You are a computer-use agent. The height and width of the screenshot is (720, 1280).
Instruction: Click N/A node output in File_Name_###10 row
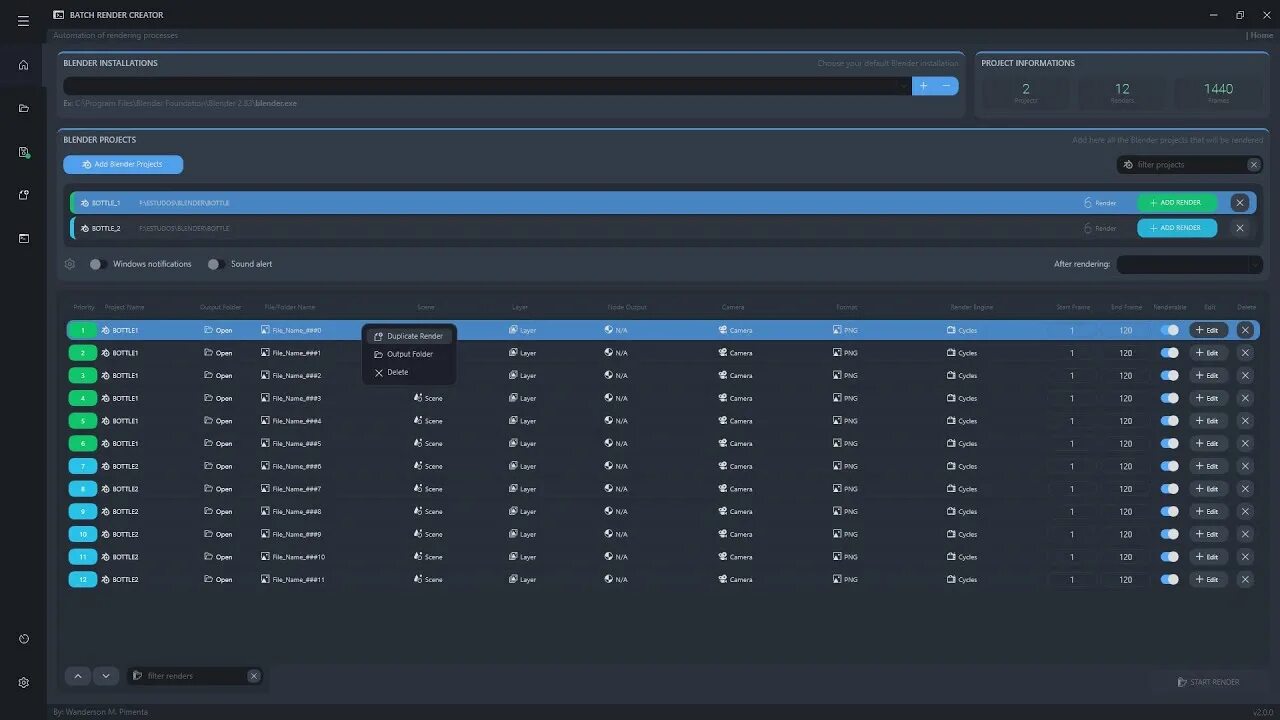tap(616, 557)
